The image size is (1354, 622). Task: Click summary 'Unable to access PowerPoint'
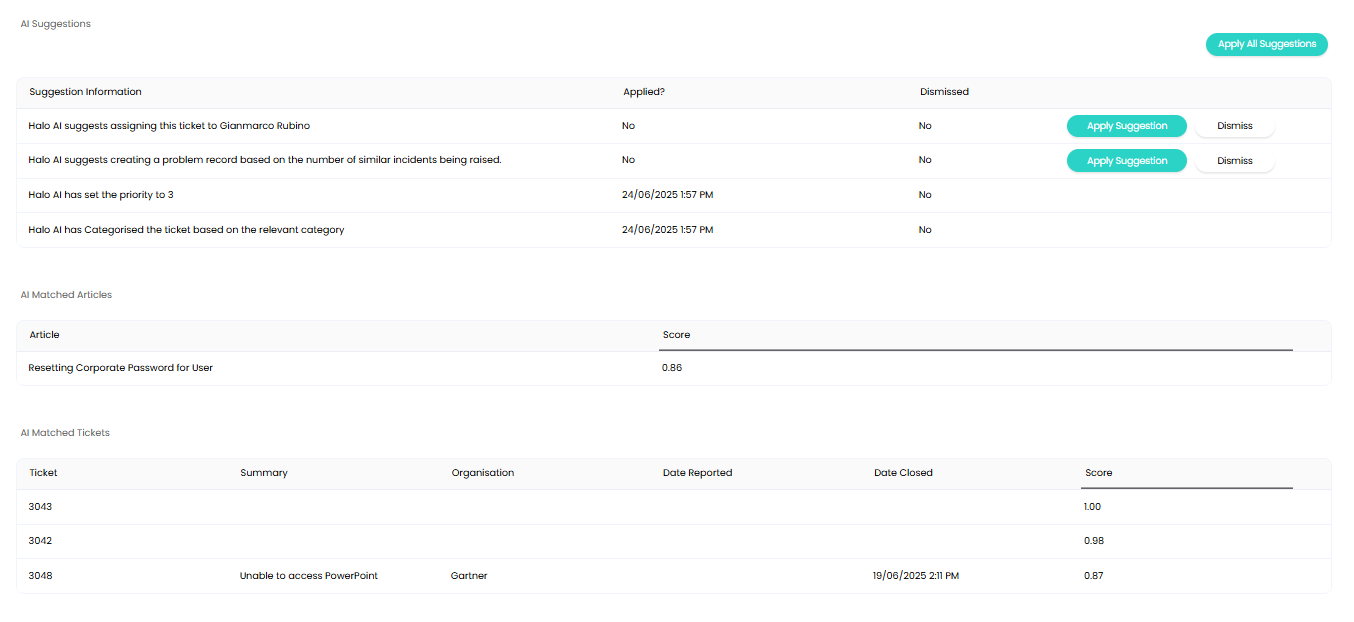point(309,576)
